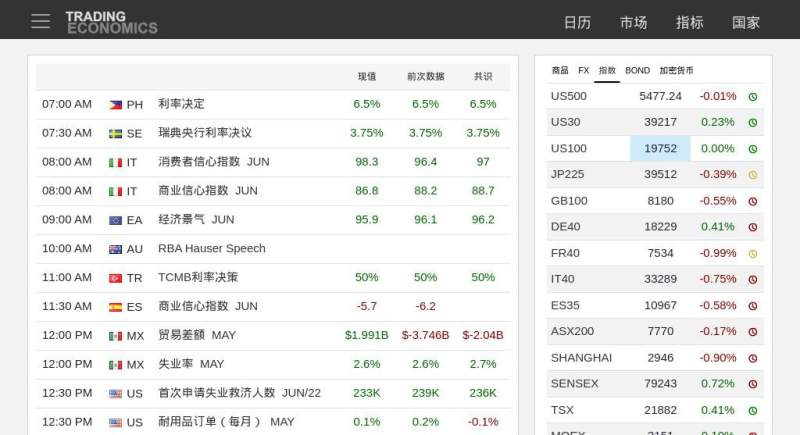This screenshot has width=800, height=435.
Task: Click the highlighted US100 value 19752
Action: pos(660,148)
